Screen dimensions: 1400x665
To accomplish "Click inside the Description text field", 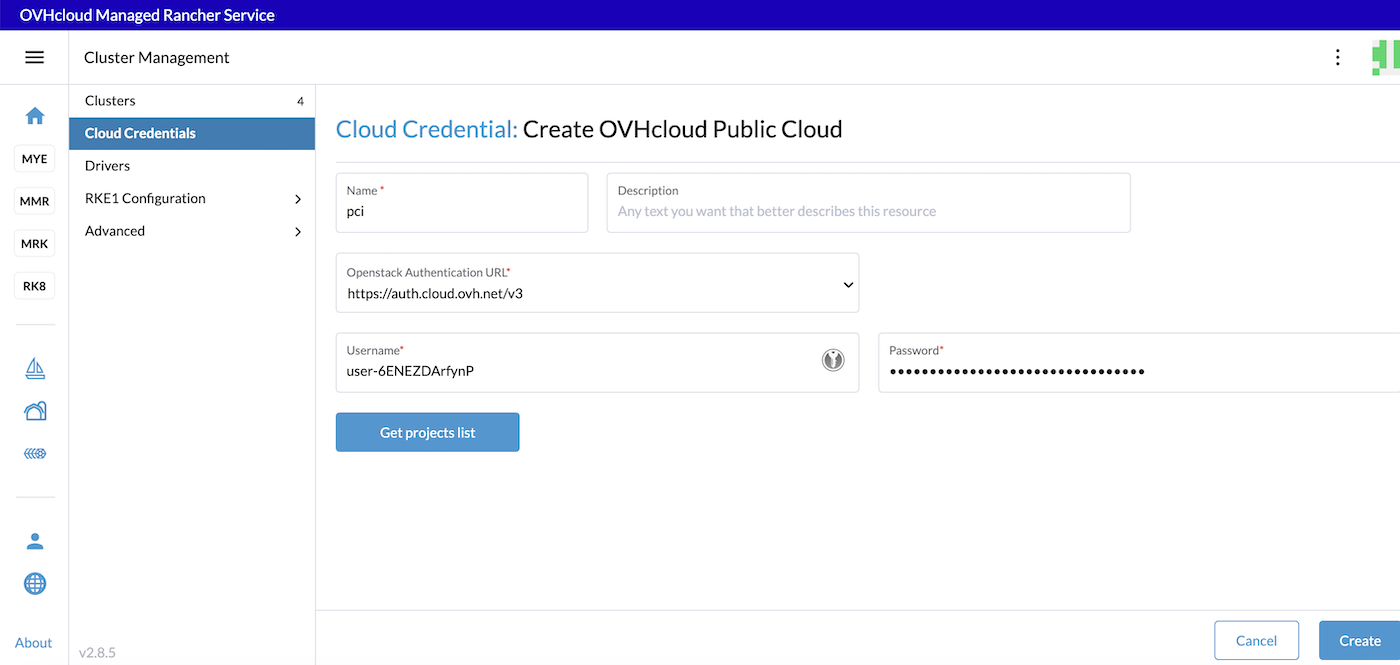I will pyautogui.click(x=868, y=211).
